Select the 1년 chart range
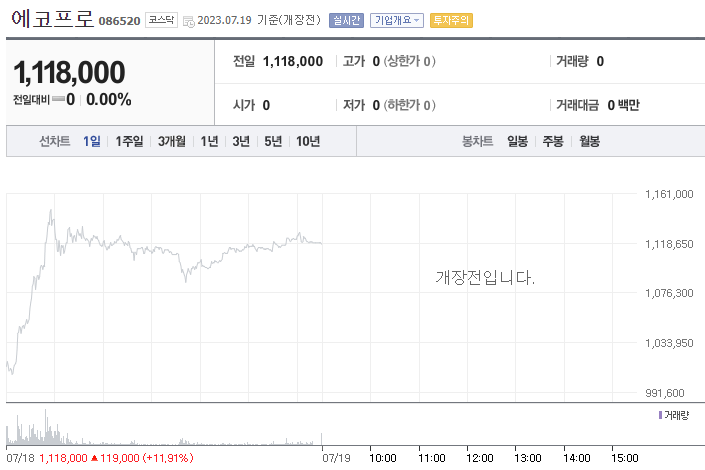Viewport: 705px width, 470px height. 209,142
